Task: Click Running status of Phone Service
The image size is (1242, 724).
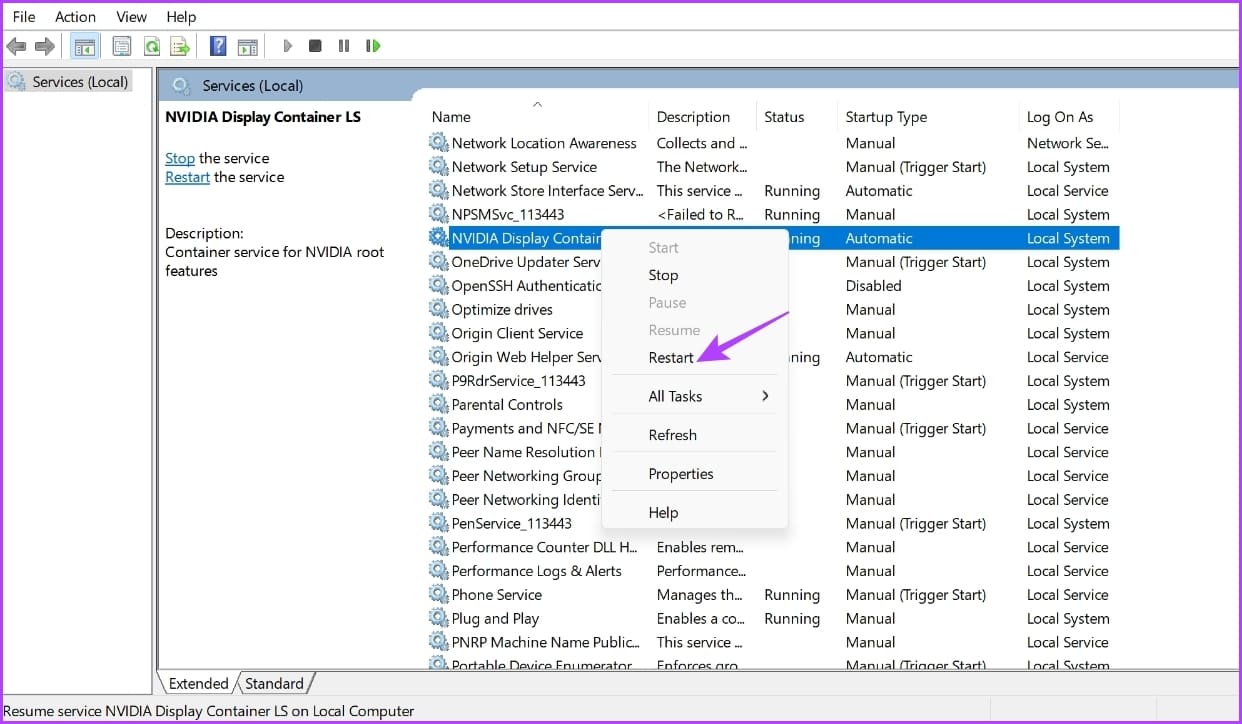Action: tap(792, 594)
